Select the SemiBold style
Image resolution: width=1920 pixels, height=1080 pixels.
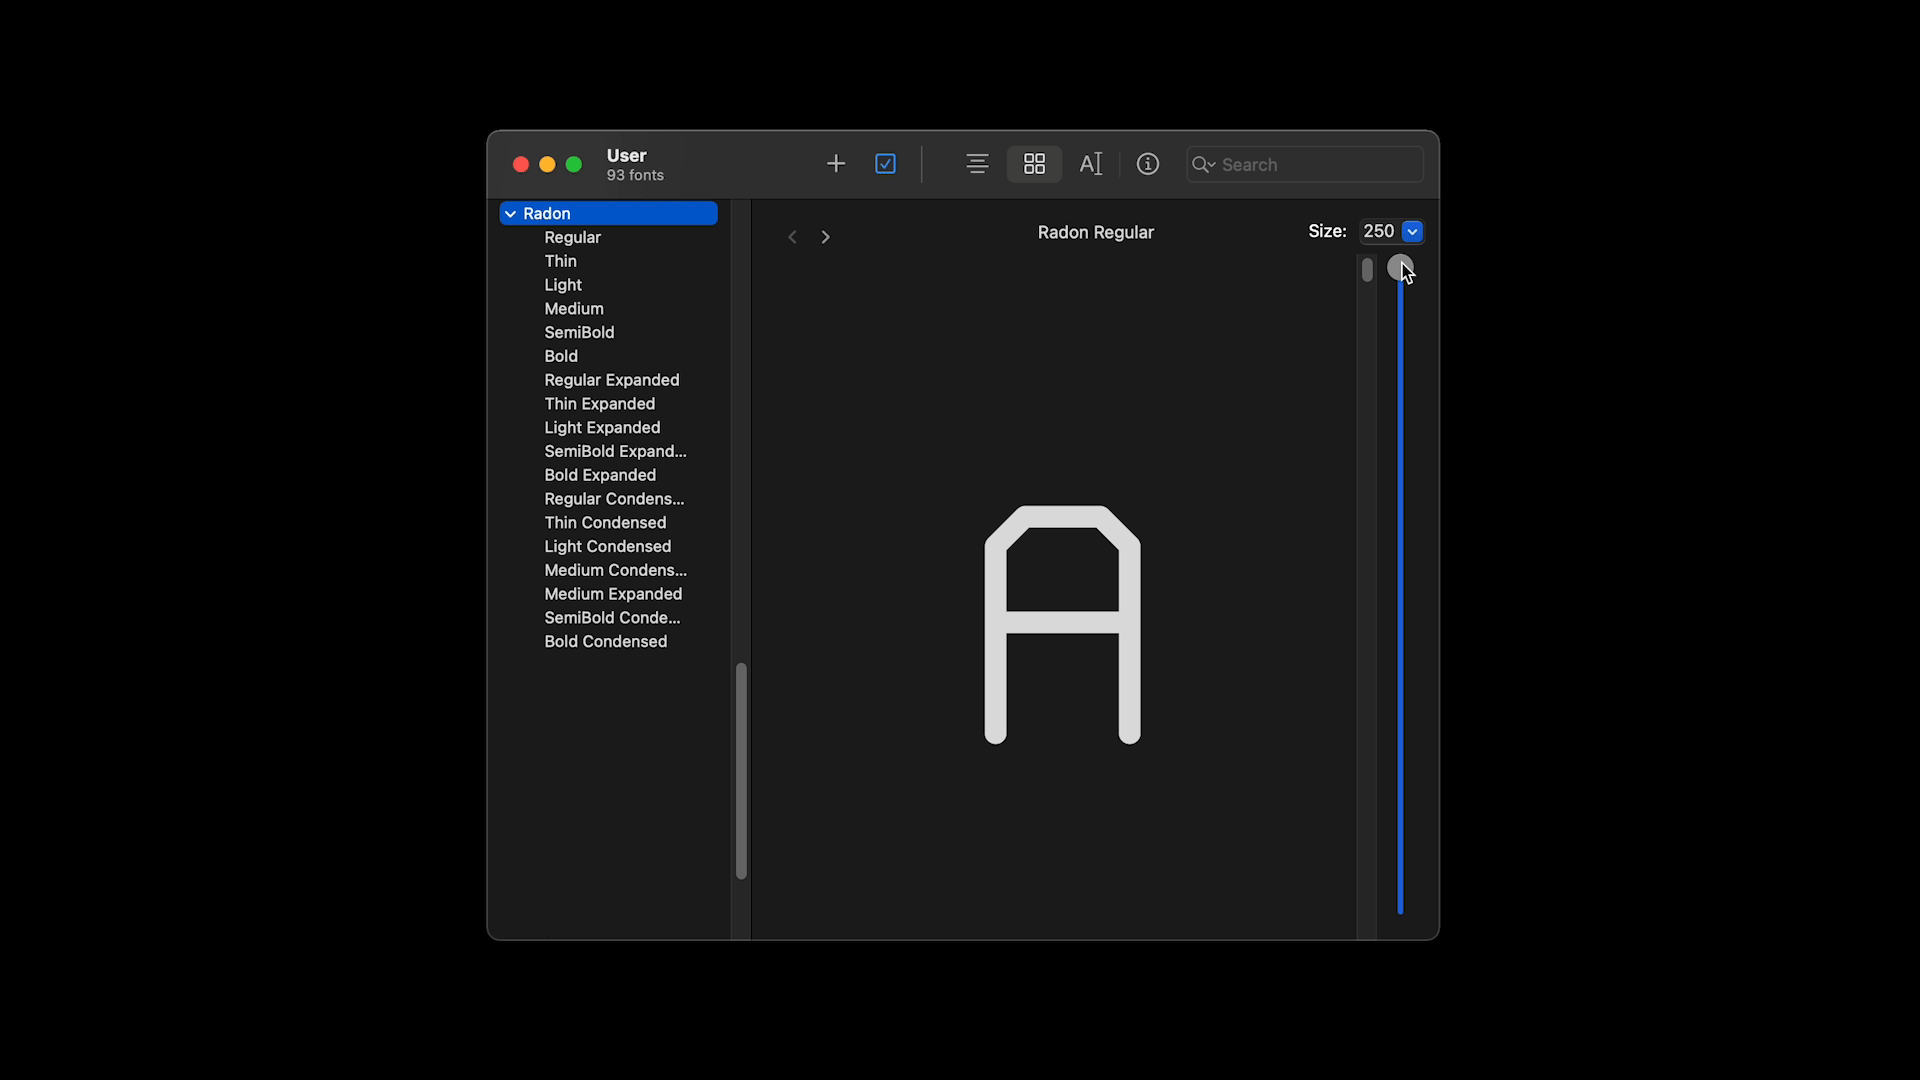click(x=579, y=333)
